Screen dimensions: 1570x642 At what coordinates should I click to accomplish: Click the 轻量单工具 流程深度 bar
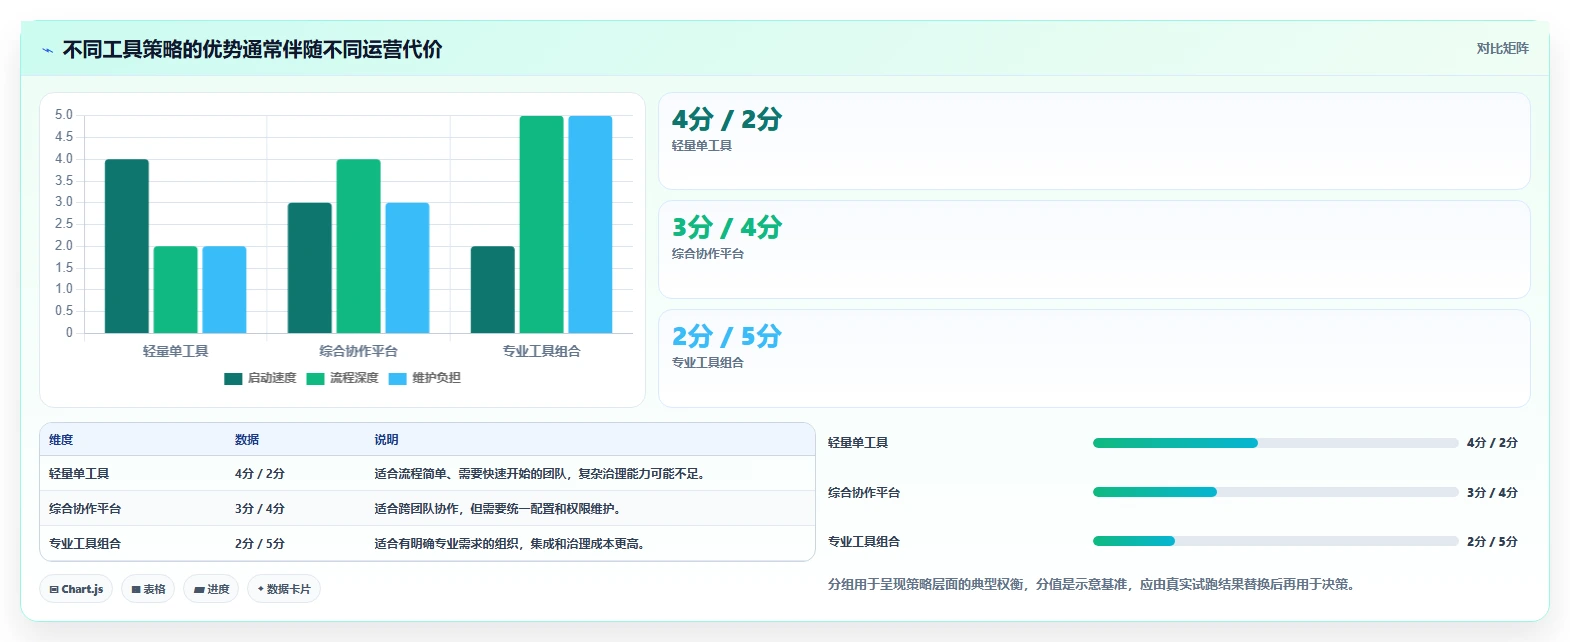pyautogui.click(x=175, y=290)
